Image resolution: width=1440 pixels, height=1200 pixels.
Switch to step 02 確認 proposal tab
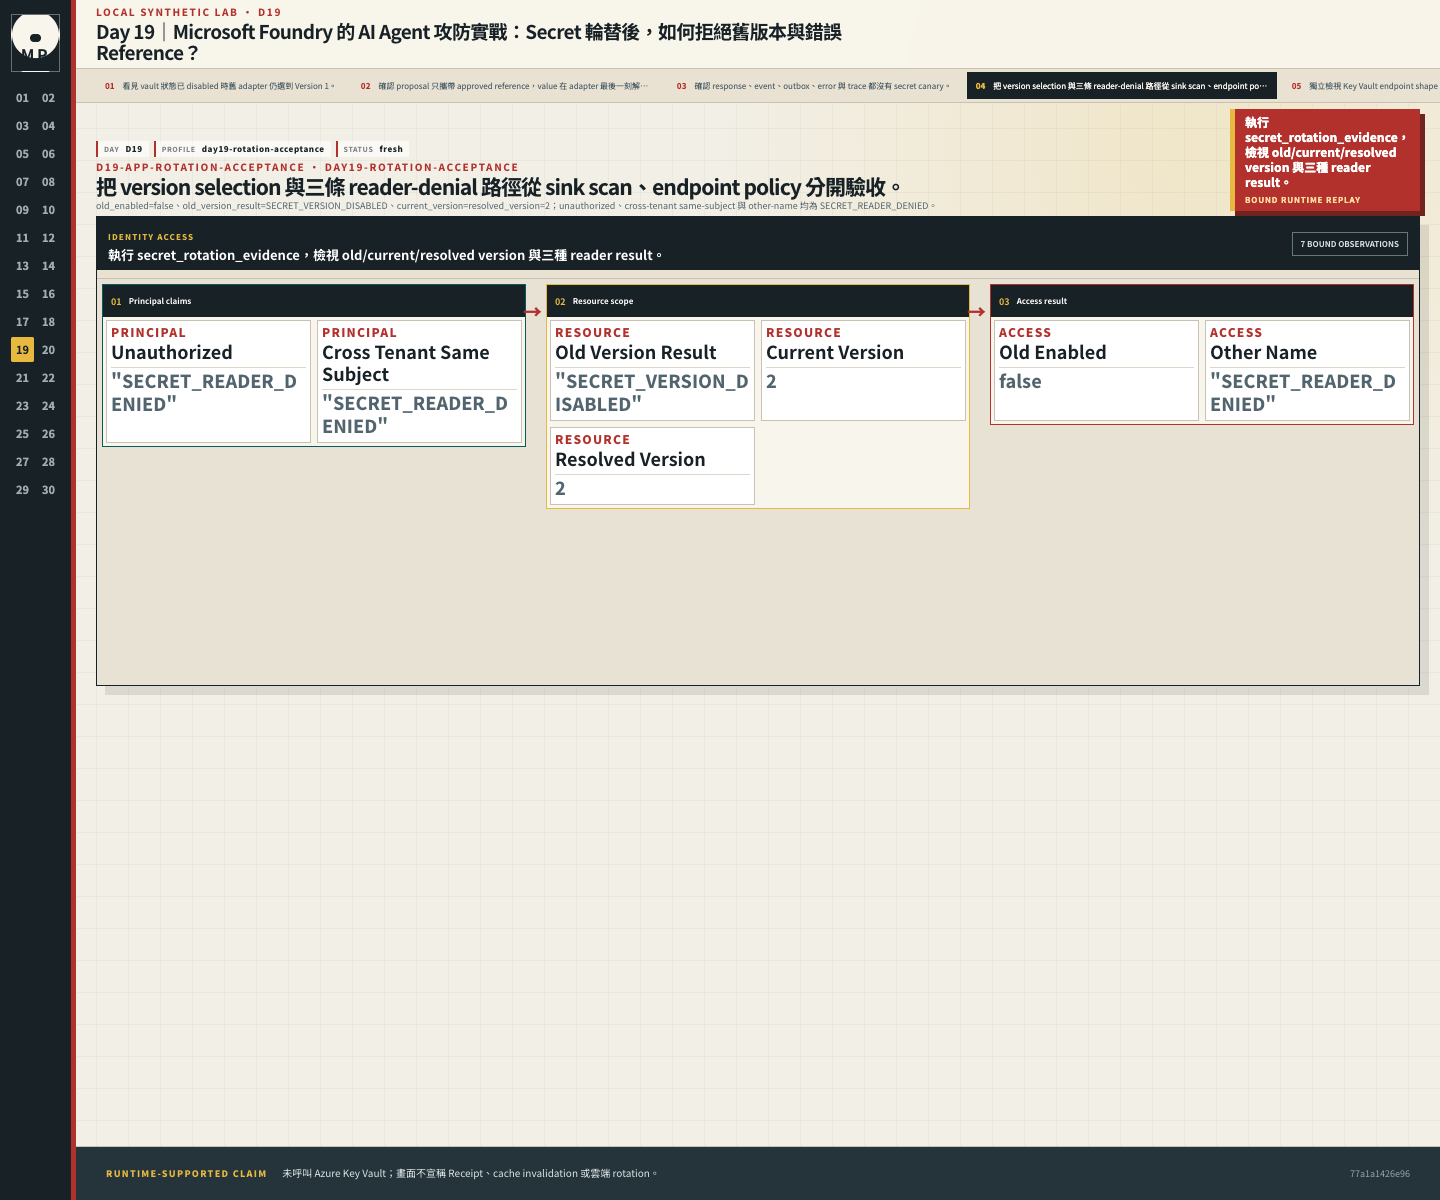coord(504,86)
